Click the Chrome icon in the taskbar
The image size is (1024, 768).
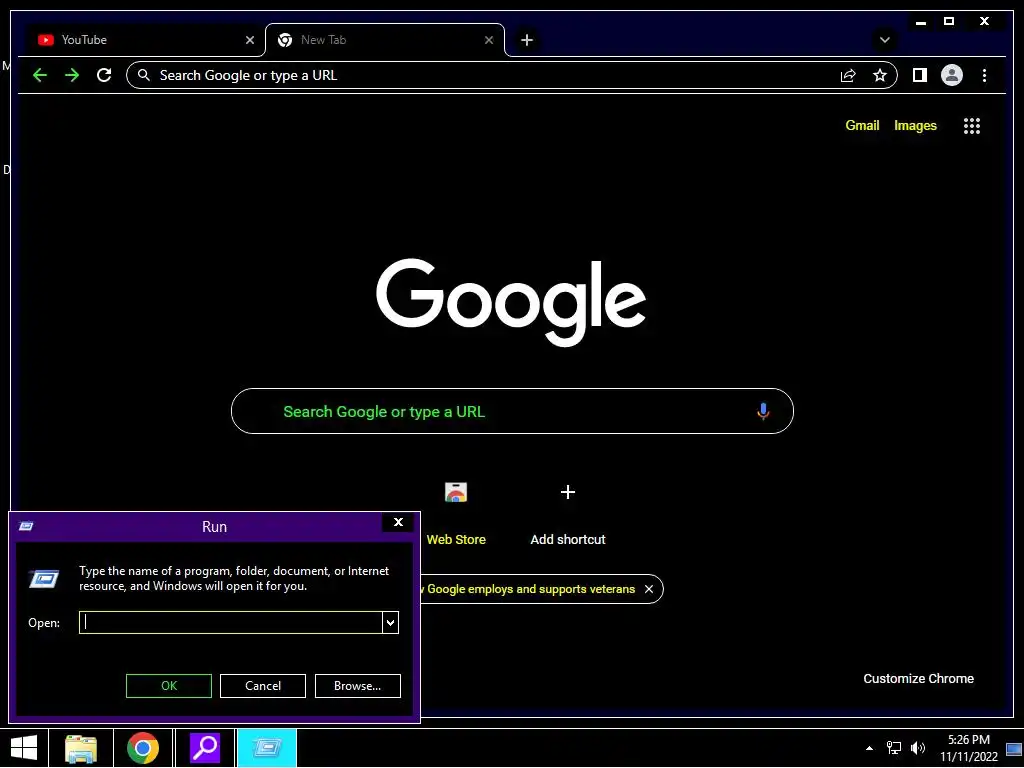pos(143,748)
